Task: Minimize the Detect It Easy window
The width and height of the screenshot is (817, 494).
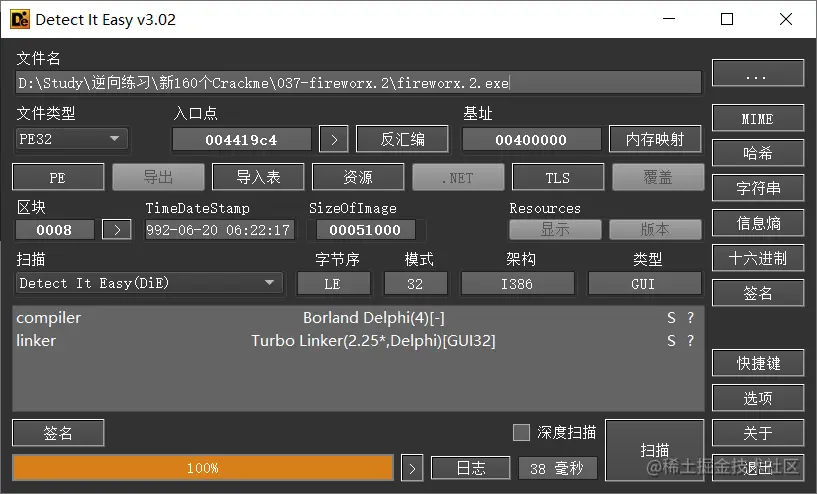Action: pos(669,19)
